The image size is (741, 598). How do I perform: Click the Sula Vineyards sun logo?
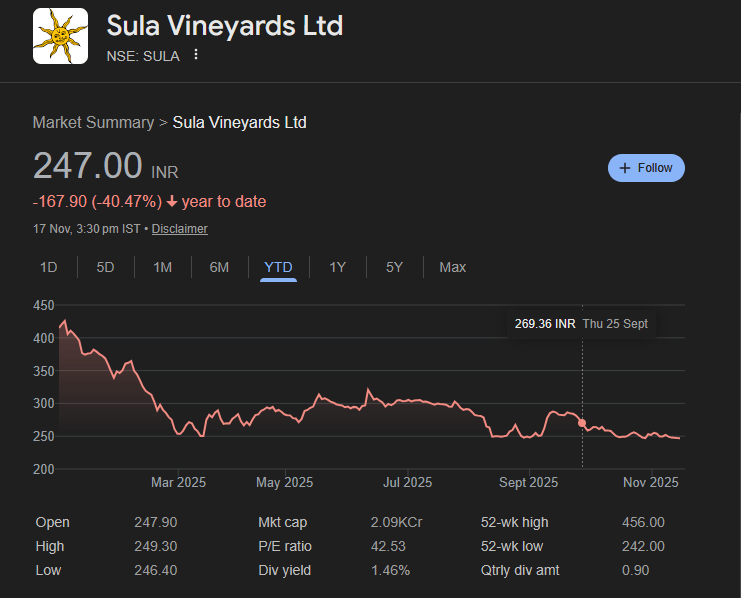60,36
